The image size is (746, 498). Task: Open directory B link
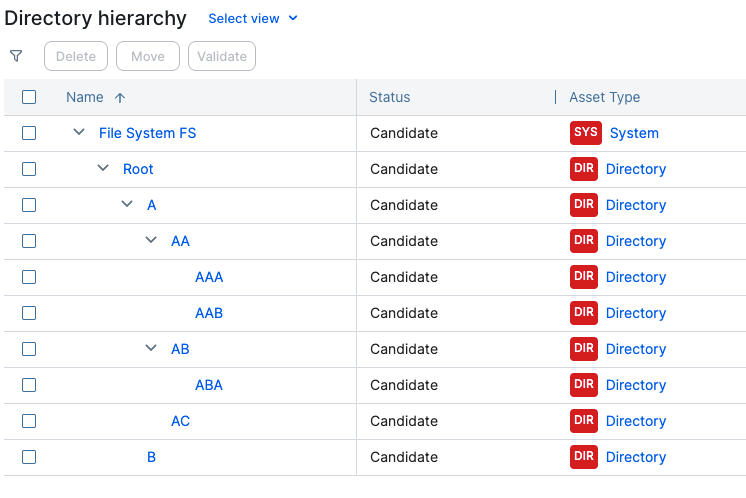tap(151, 457)
